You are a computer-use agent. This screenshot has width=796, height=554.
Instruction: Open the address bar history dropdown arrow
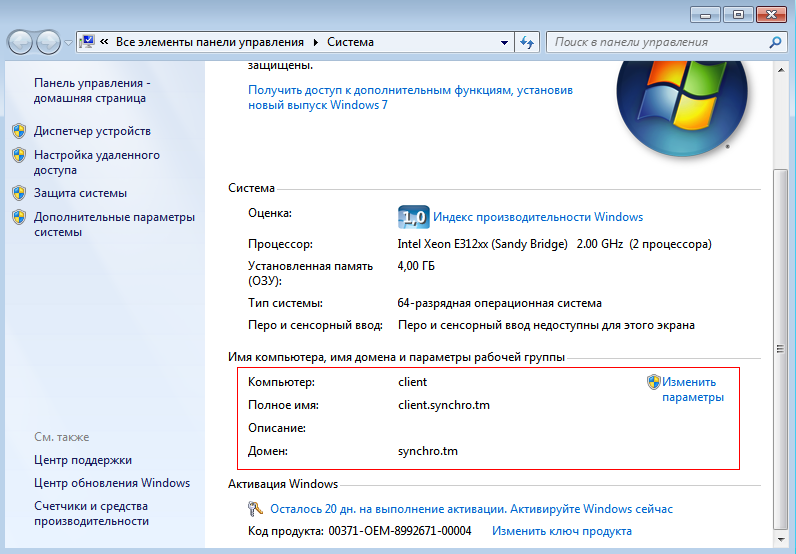504,43
